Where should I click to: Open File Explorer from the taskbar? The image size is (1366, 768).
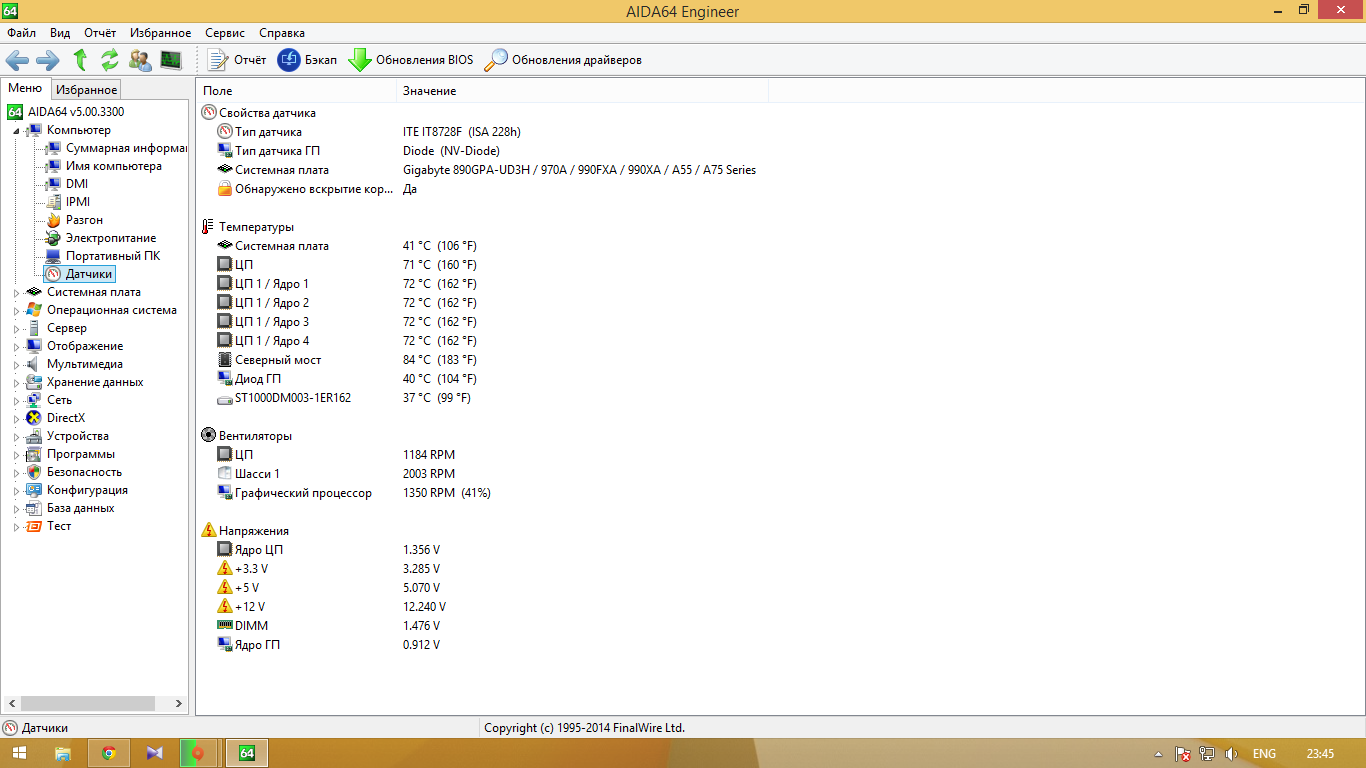(62, 753)
